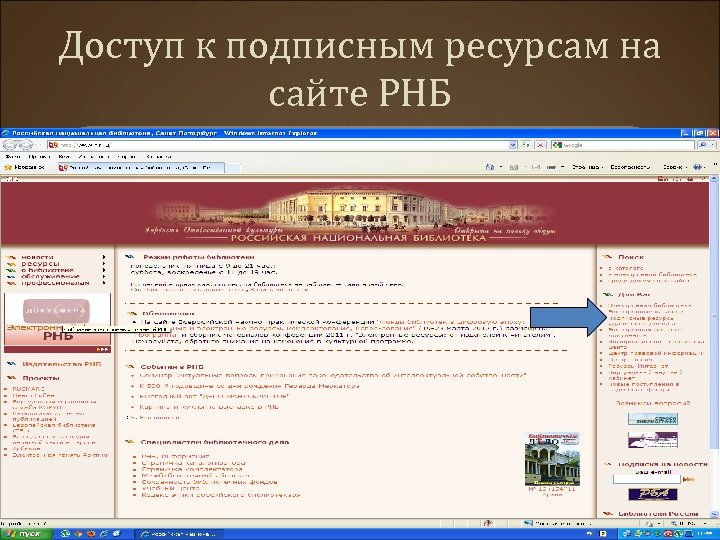Open the Favorites star button
The width and height of the screenshot is (720, 540).
pos(24,168)
